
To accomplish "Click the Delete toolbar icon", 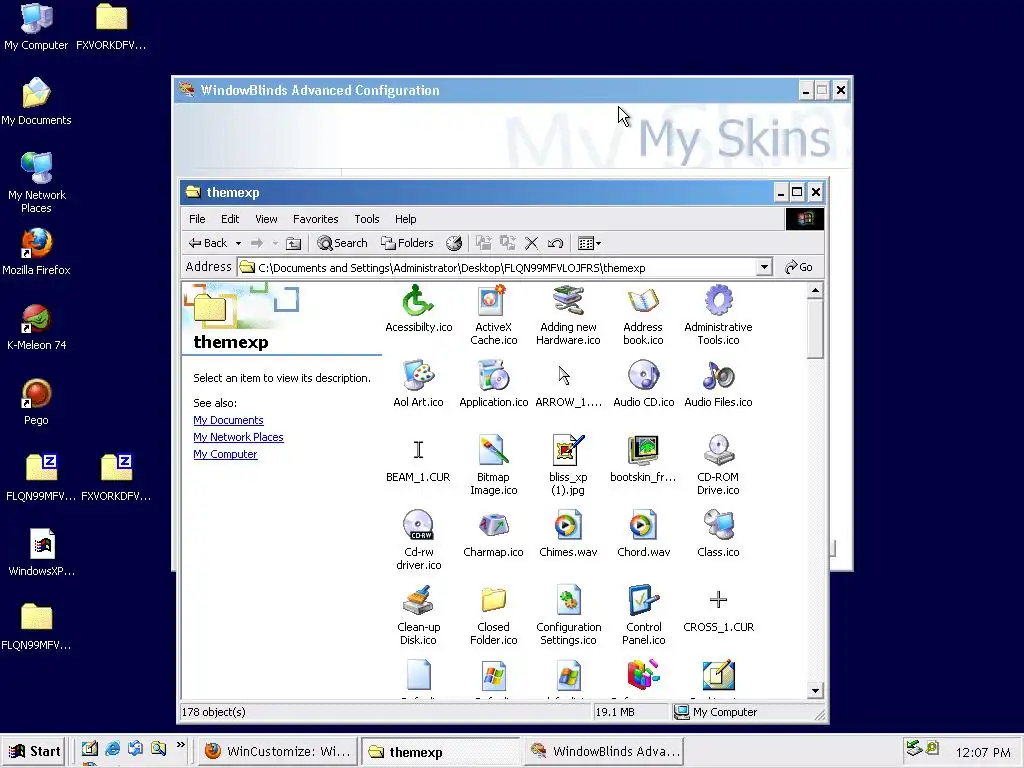I will pos(532,244).
